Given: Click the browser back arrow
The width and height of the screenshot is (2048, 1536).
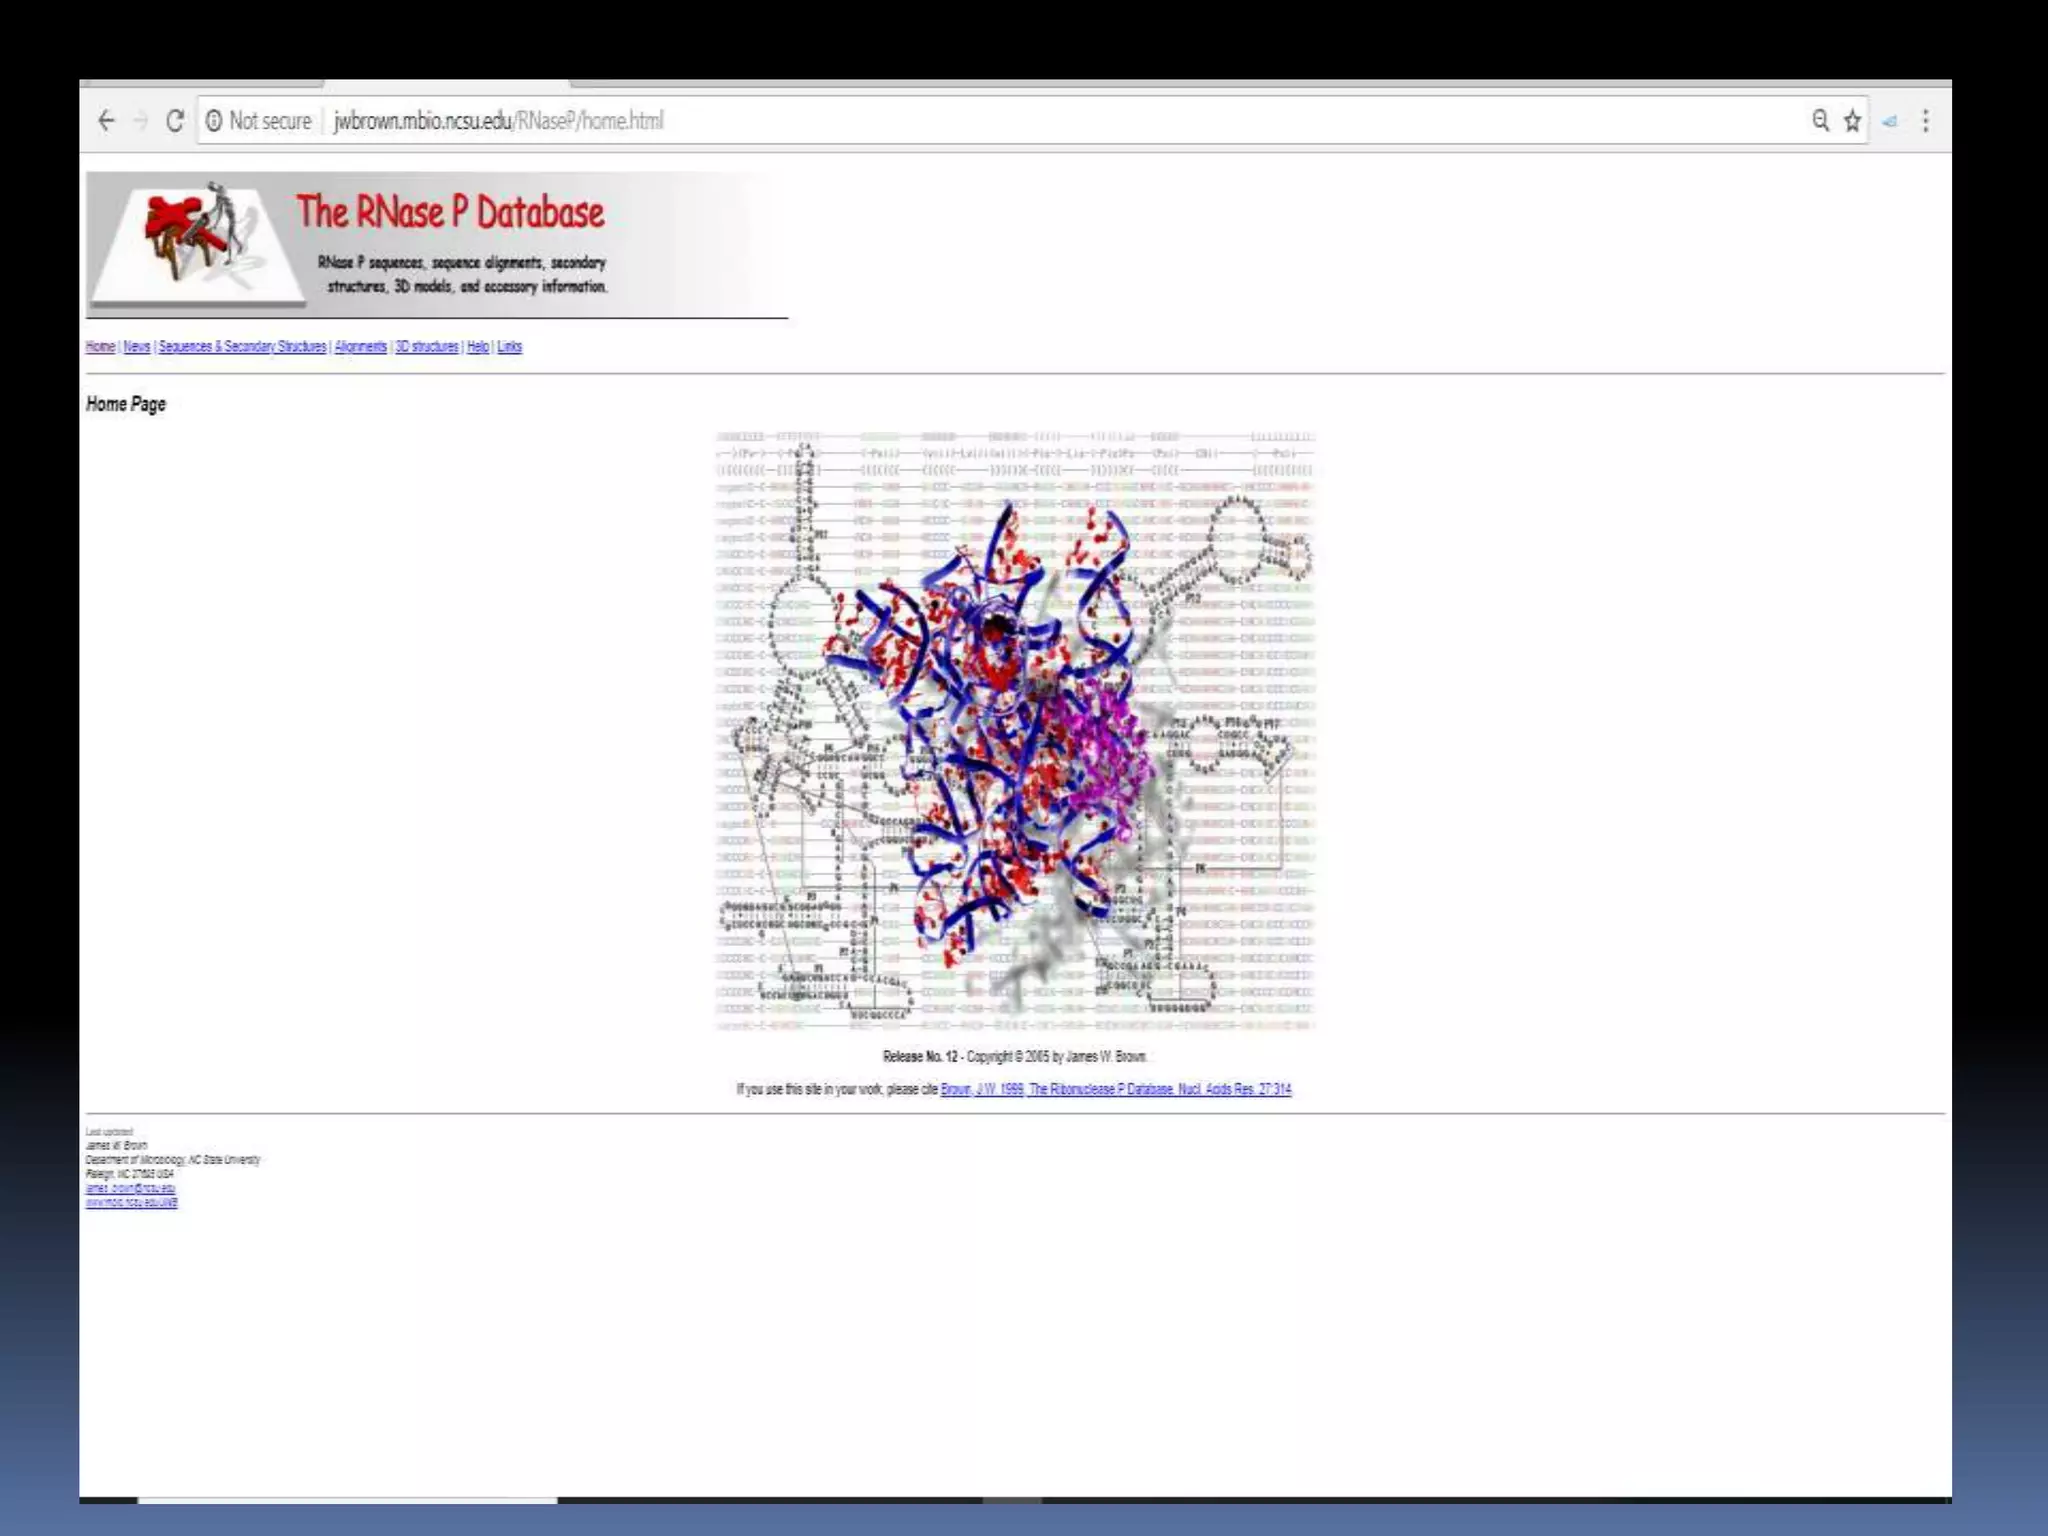Looking at the screenshot, I should [x=106, y=121].
